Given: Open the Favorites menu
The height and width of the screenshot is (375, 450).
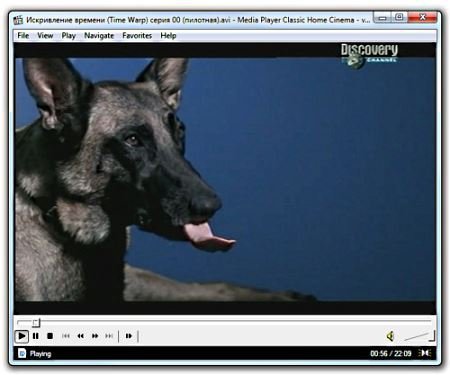Looking at the screenshot, I should point(137,36).
